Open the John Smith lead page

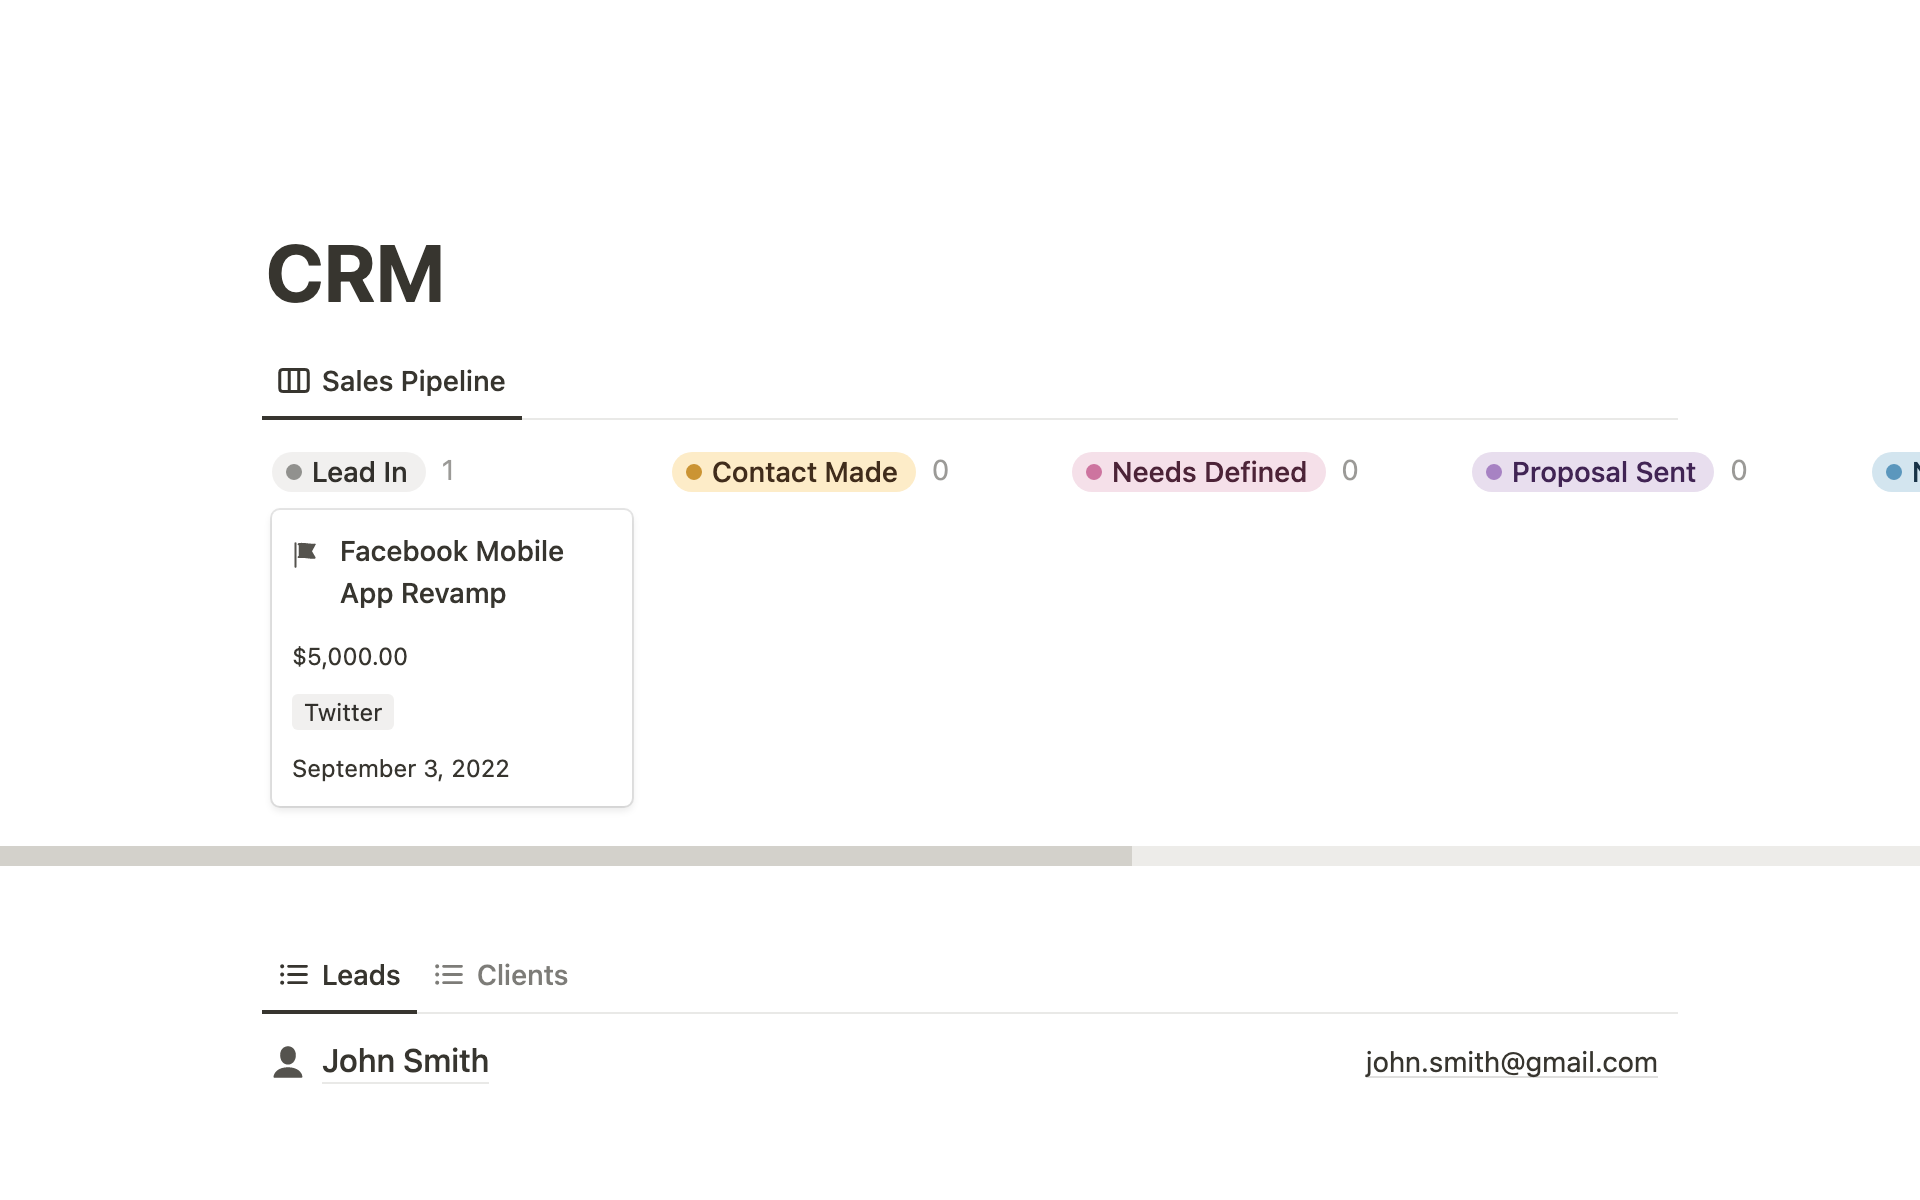click(405, 1061)
